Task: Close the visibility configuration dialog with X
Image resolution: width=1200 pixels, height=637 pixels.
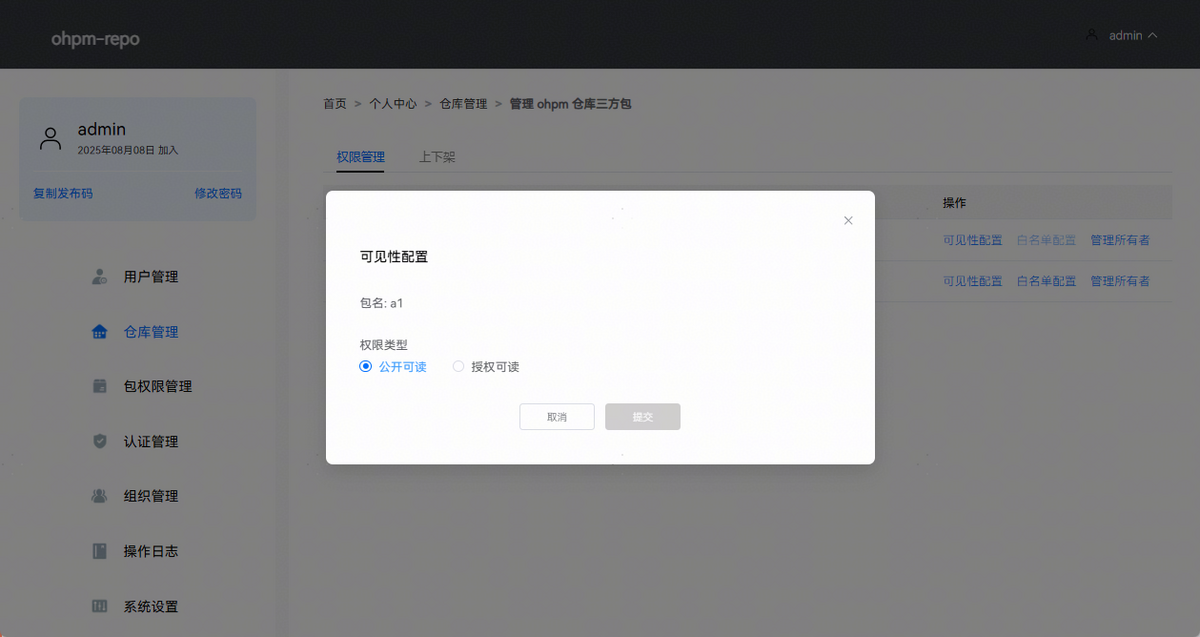Action: 848,221
